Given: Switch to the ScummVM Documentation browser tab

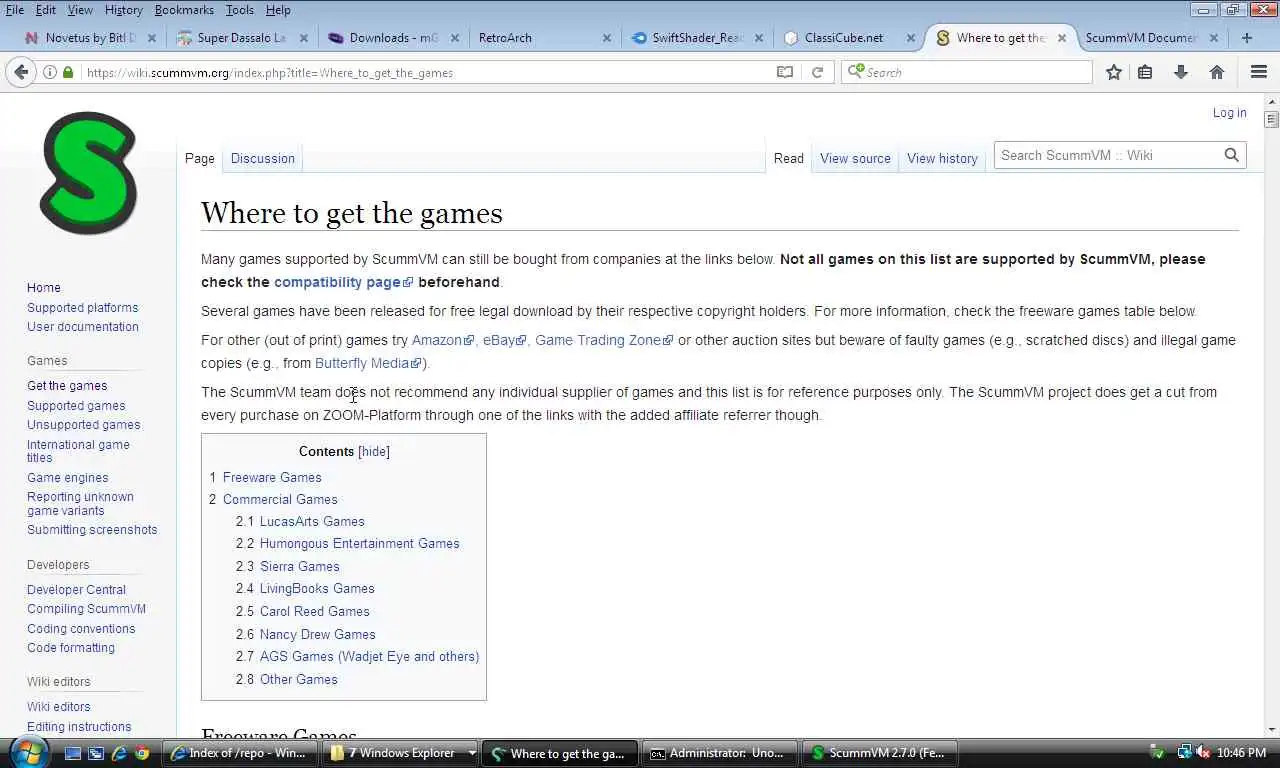Looking at the screenshot, I should point(1152,38).
